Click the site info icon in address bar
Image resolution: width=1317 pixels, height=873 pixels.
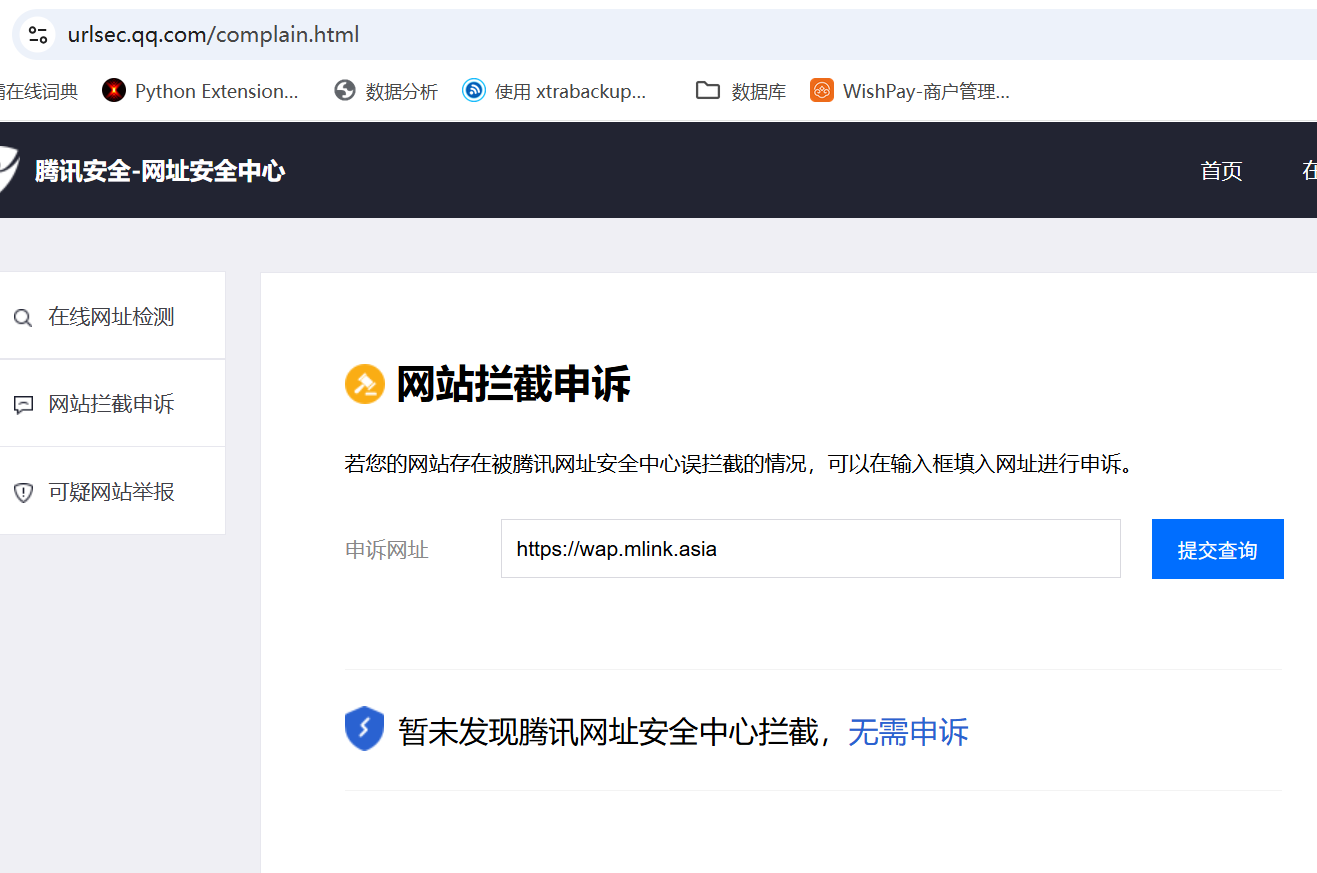(x=38, y=35)
